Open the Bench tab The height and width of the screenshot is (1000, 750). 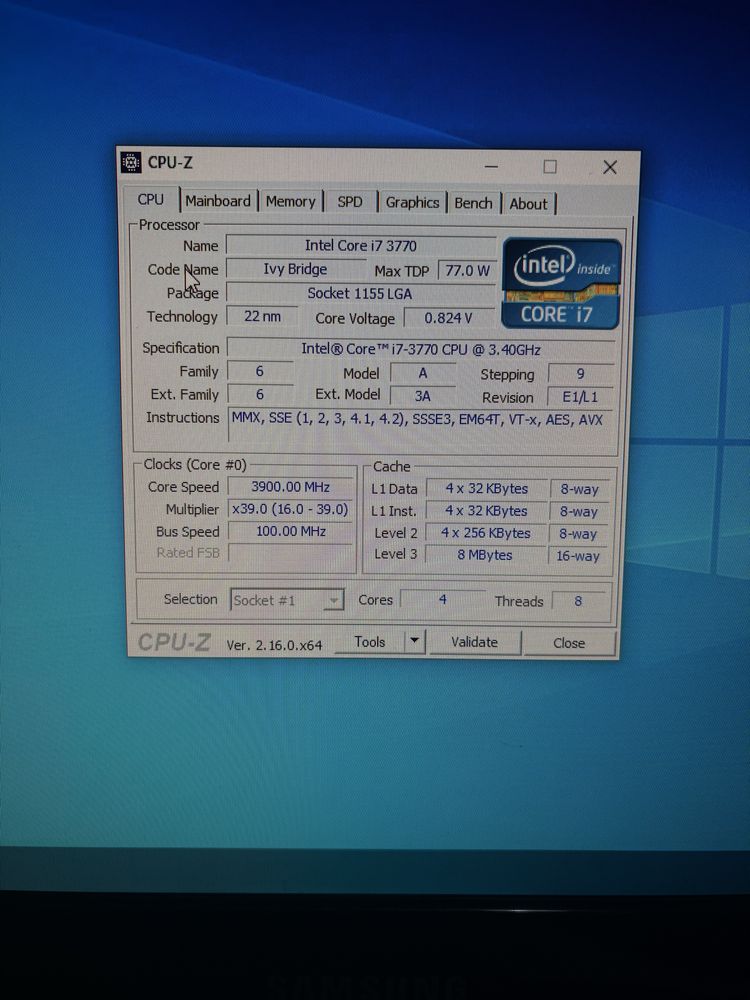click(x=473, y=203)
